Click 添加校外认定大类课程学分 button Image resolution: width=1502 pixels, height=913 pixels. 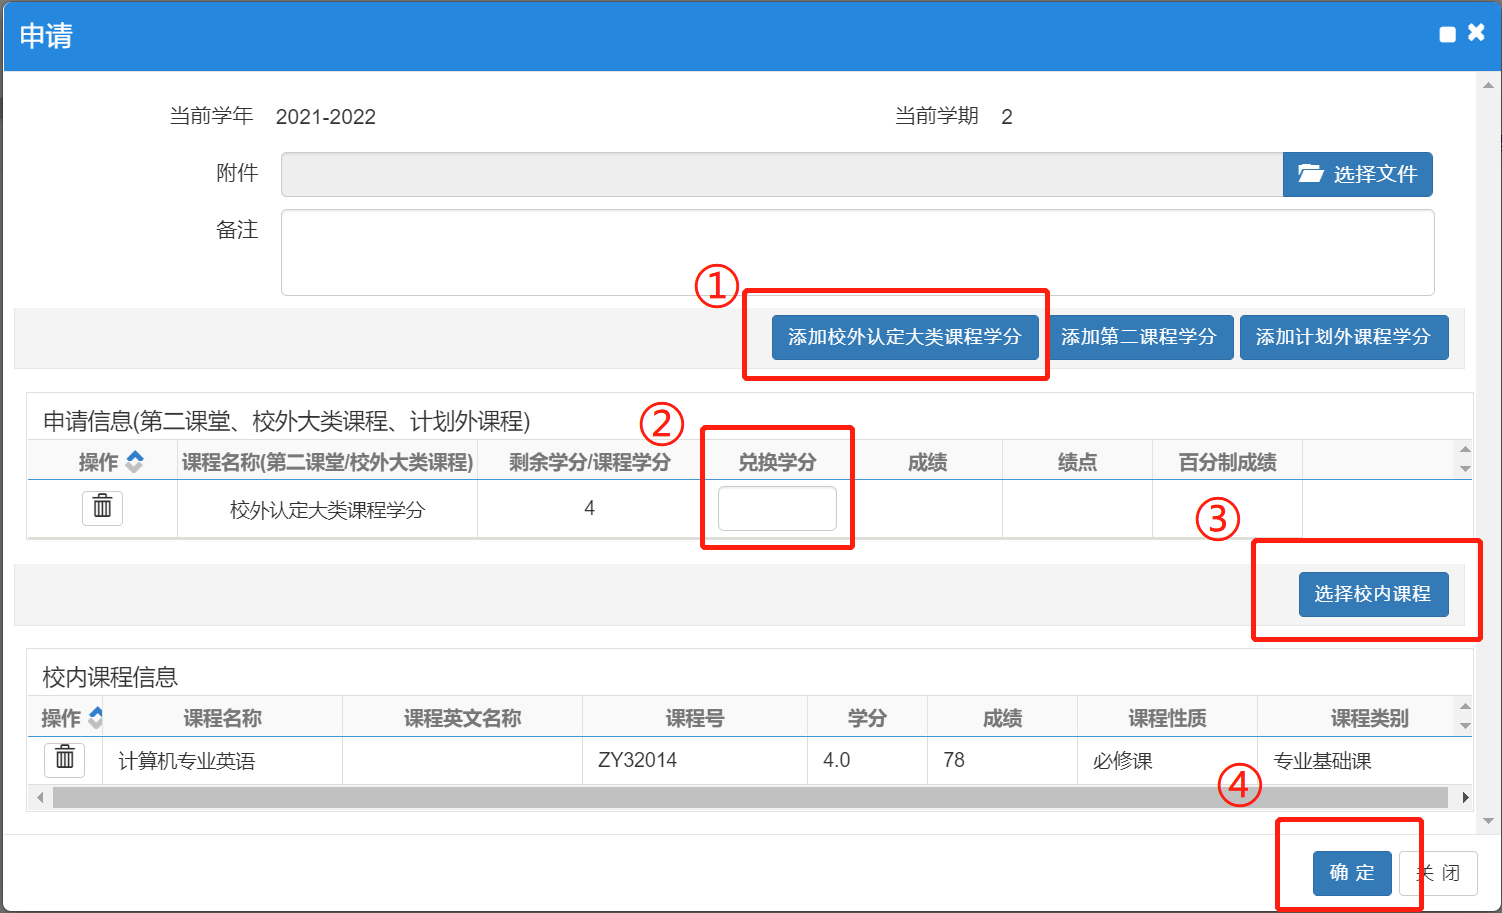pyautogui.click(x=905, y=337)
